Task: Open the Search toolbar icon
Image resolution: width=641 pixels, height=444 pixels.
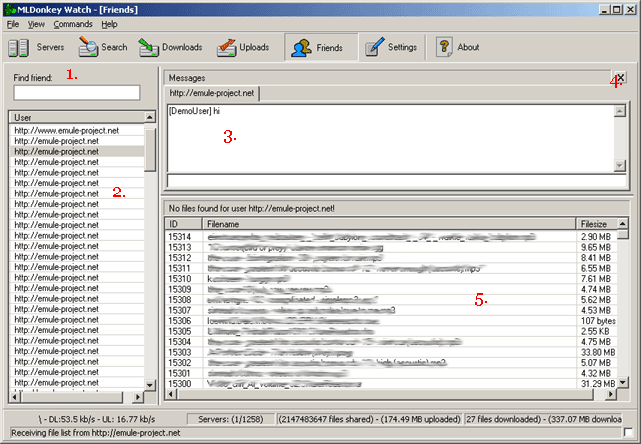Action: coord(89,47)
